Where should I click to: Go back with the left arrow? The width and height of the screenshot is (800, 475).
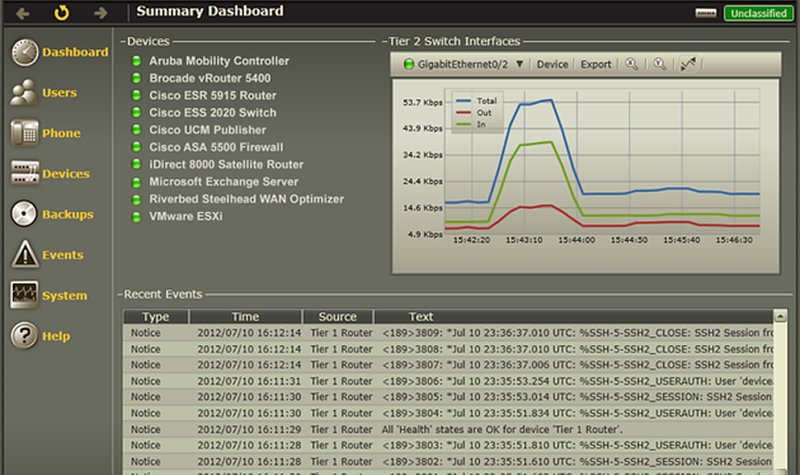click(x=22, y=13)
